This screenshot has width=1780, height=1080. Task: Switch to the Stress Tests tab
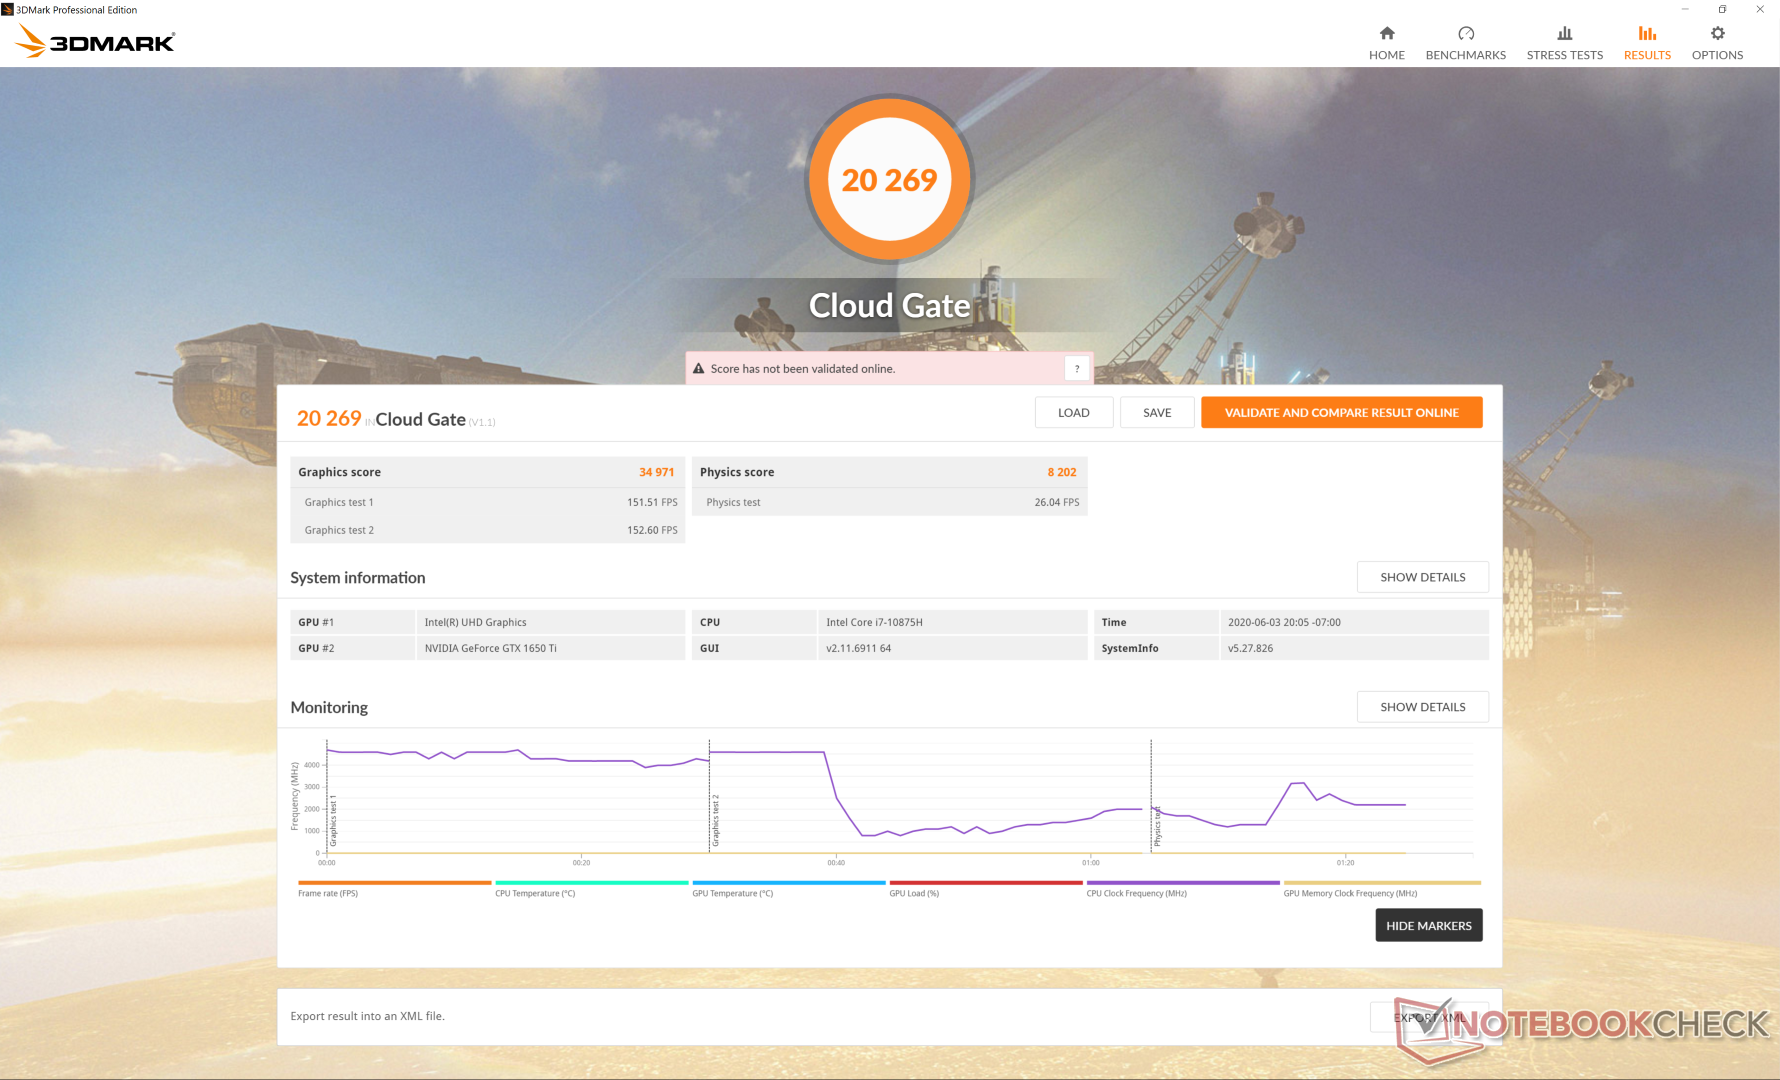[1564, 43]
